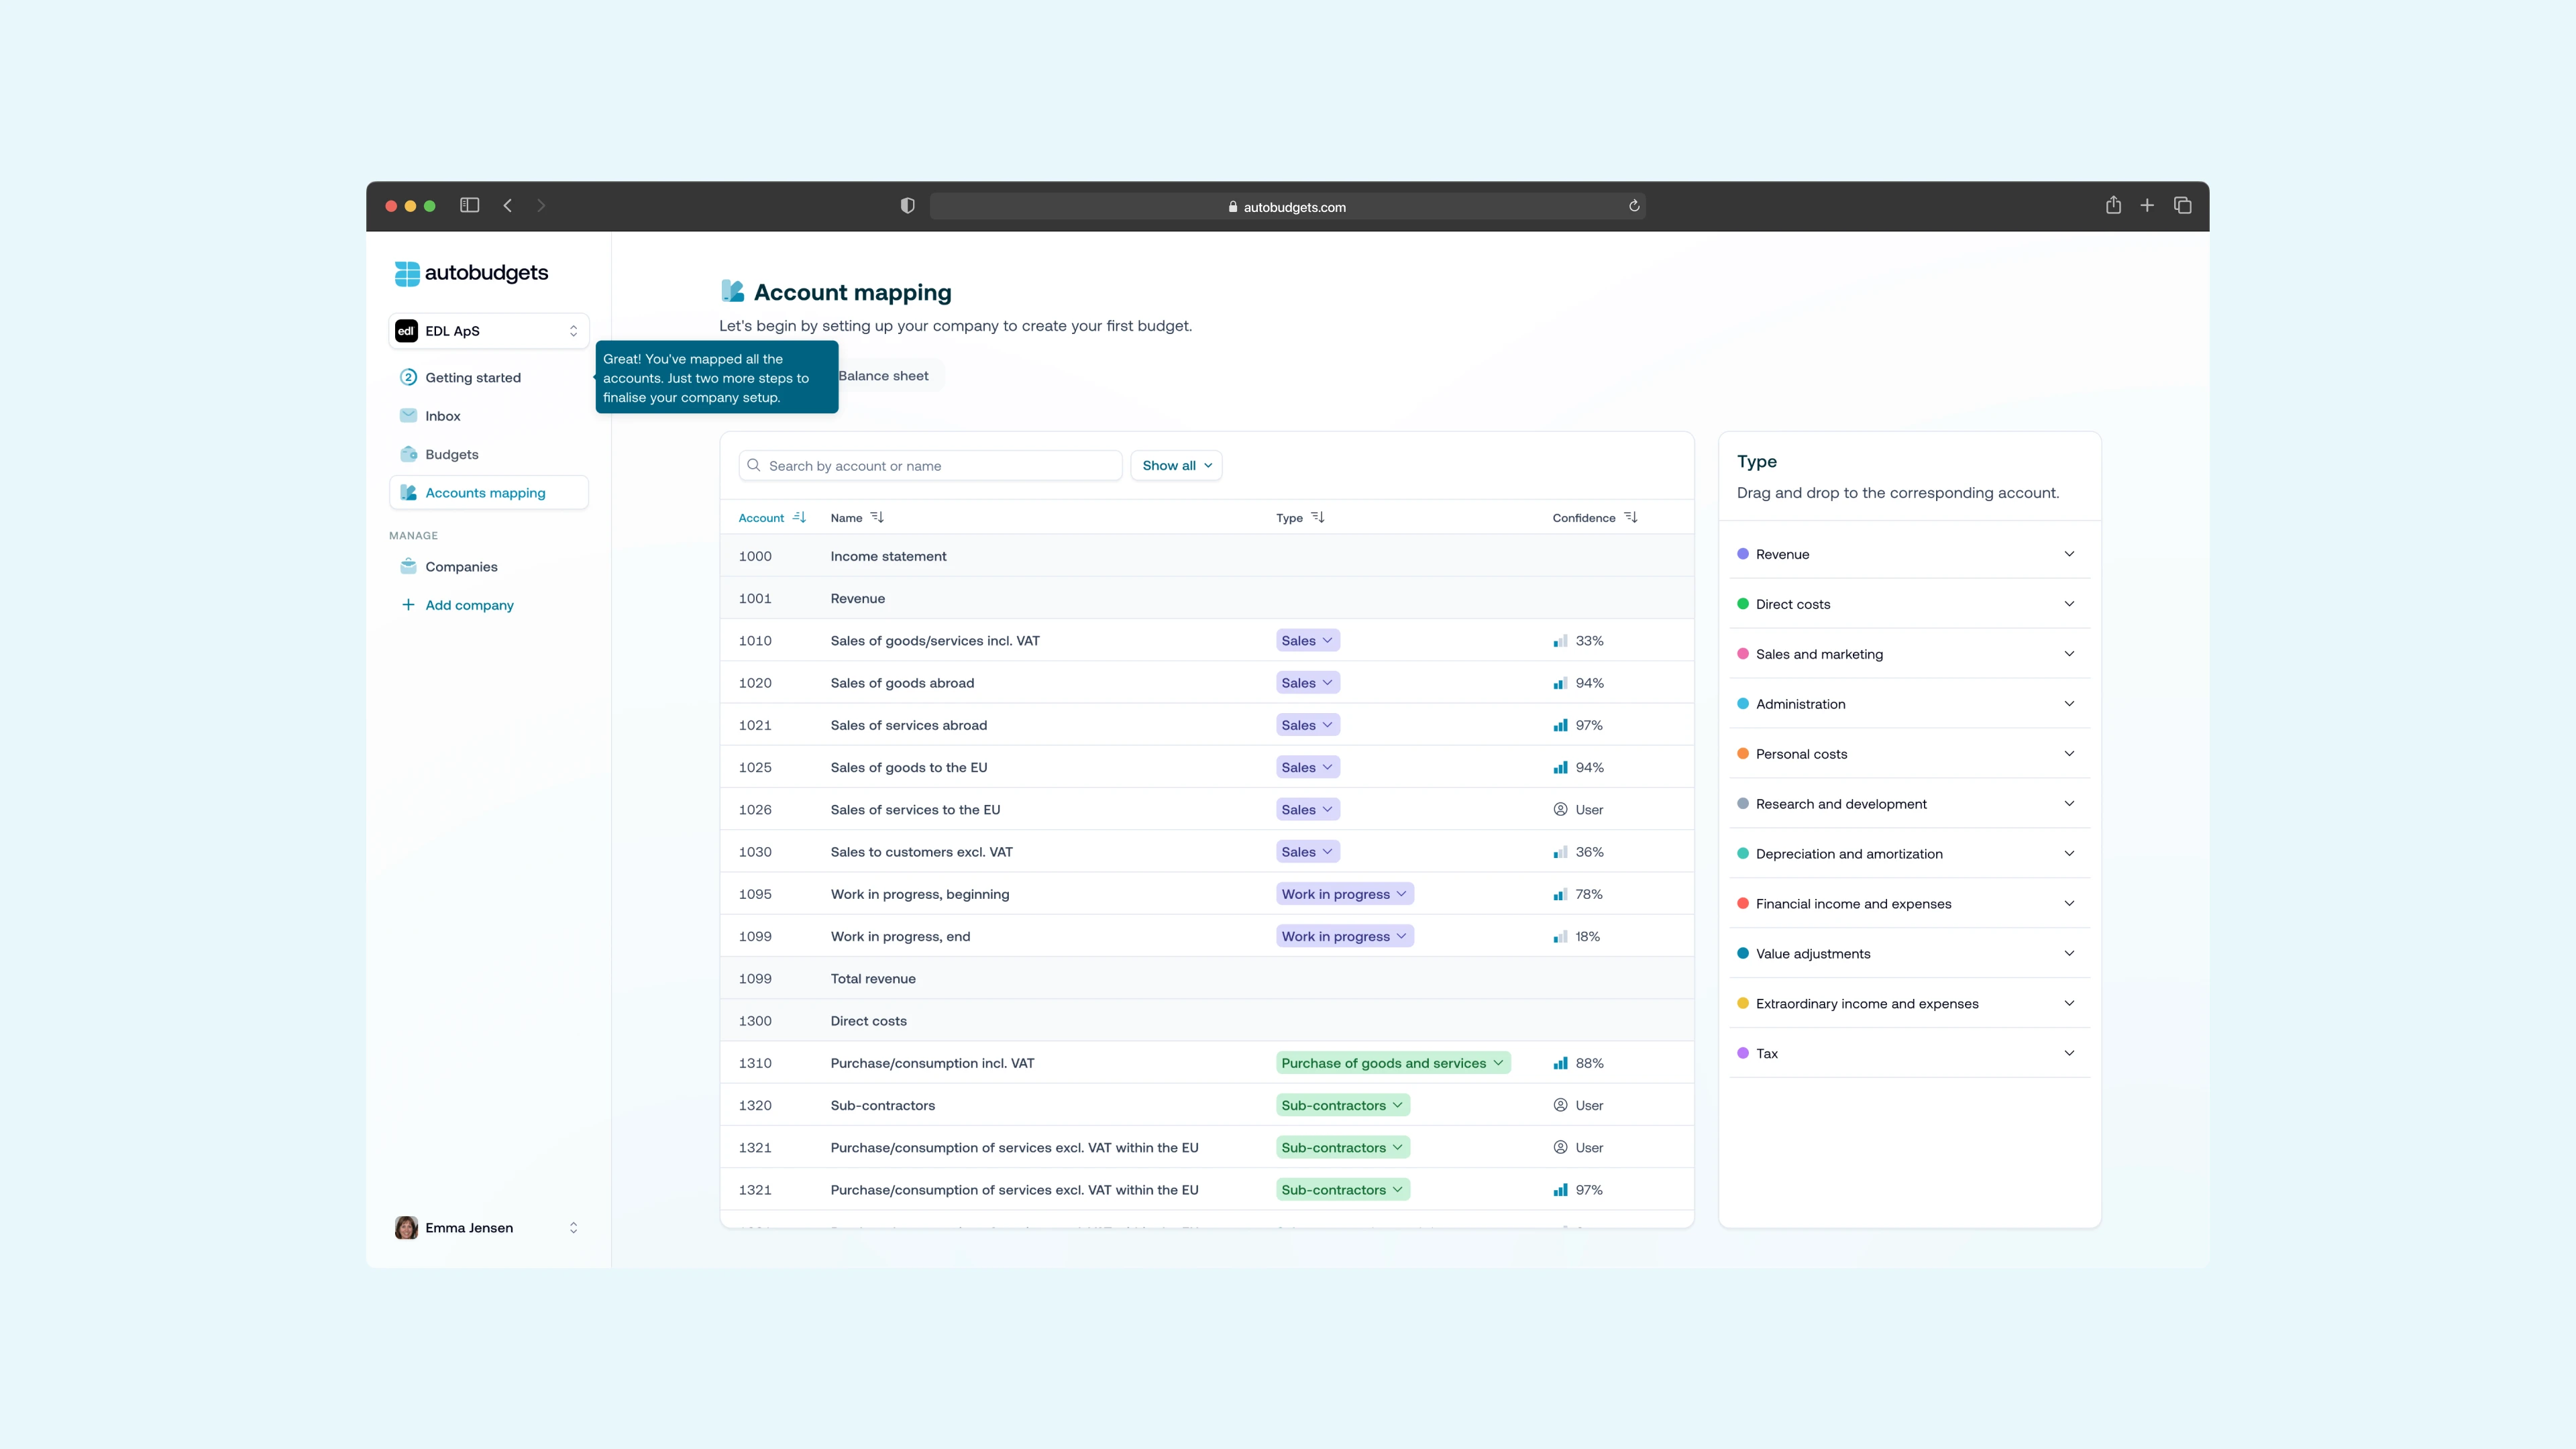Click the Add company link
Viewport: 2576px width, 1449px height.
click(x=469, y=605)
